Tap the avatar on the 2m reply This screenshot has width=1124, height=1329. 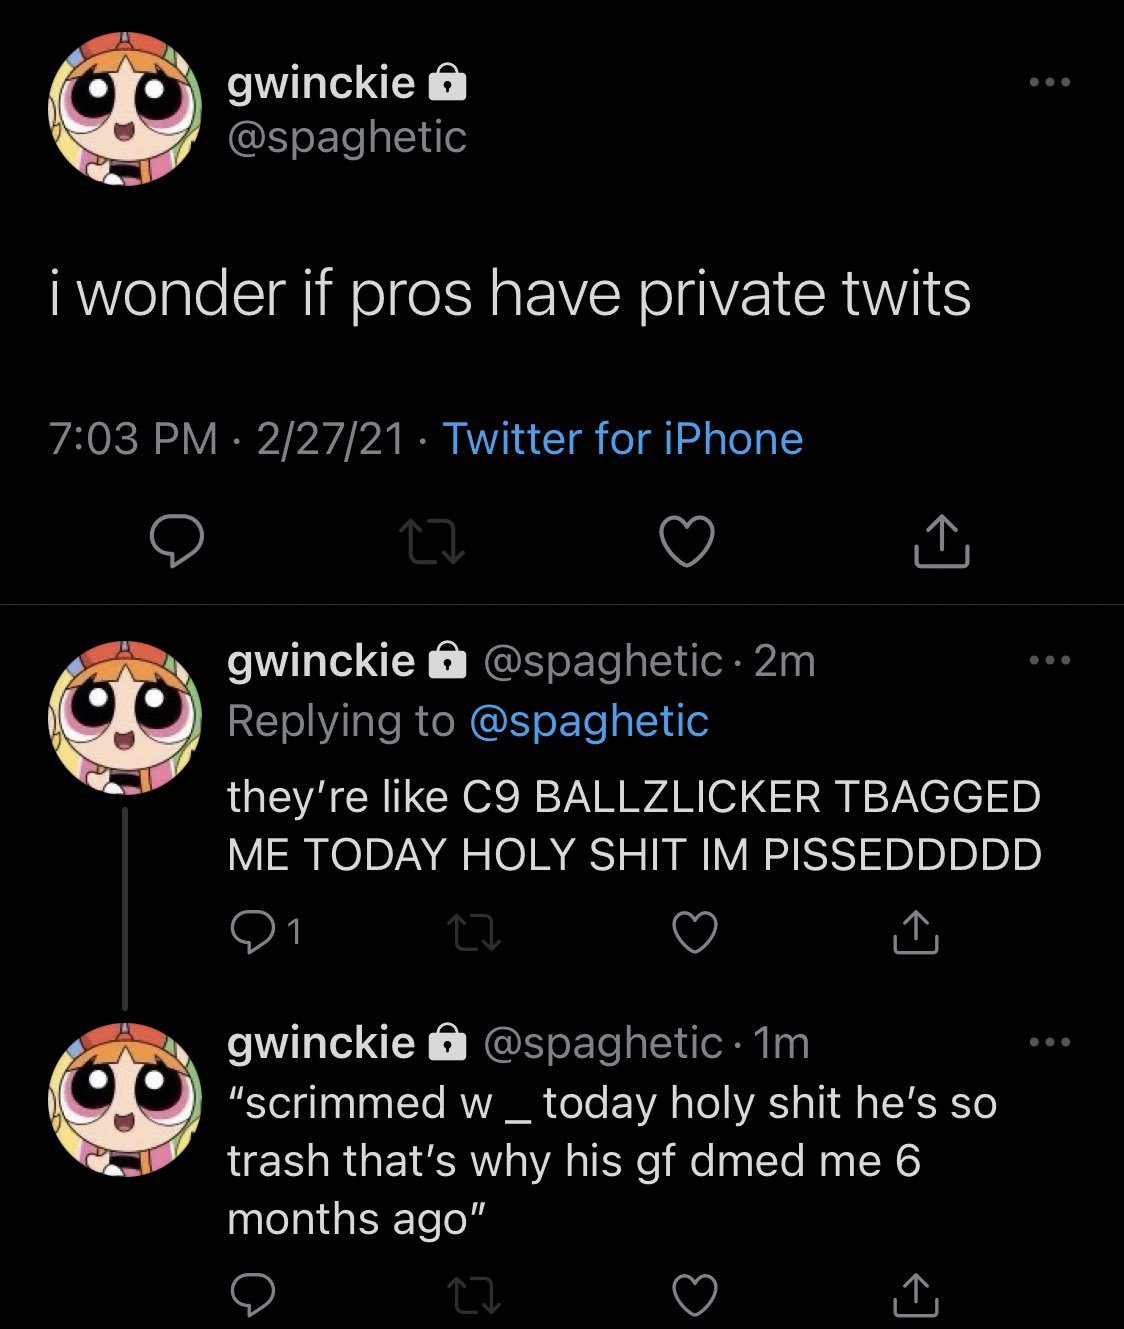(125, 717)
